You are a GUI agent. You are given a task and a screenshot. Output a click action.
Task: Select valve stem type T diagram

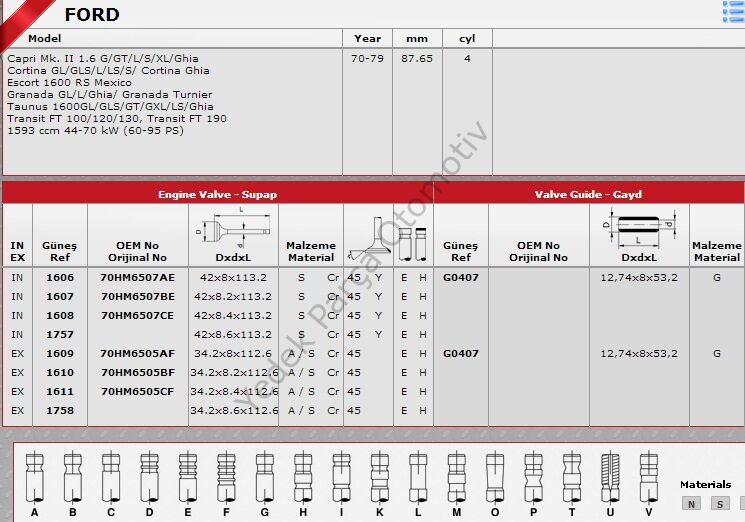572,478
